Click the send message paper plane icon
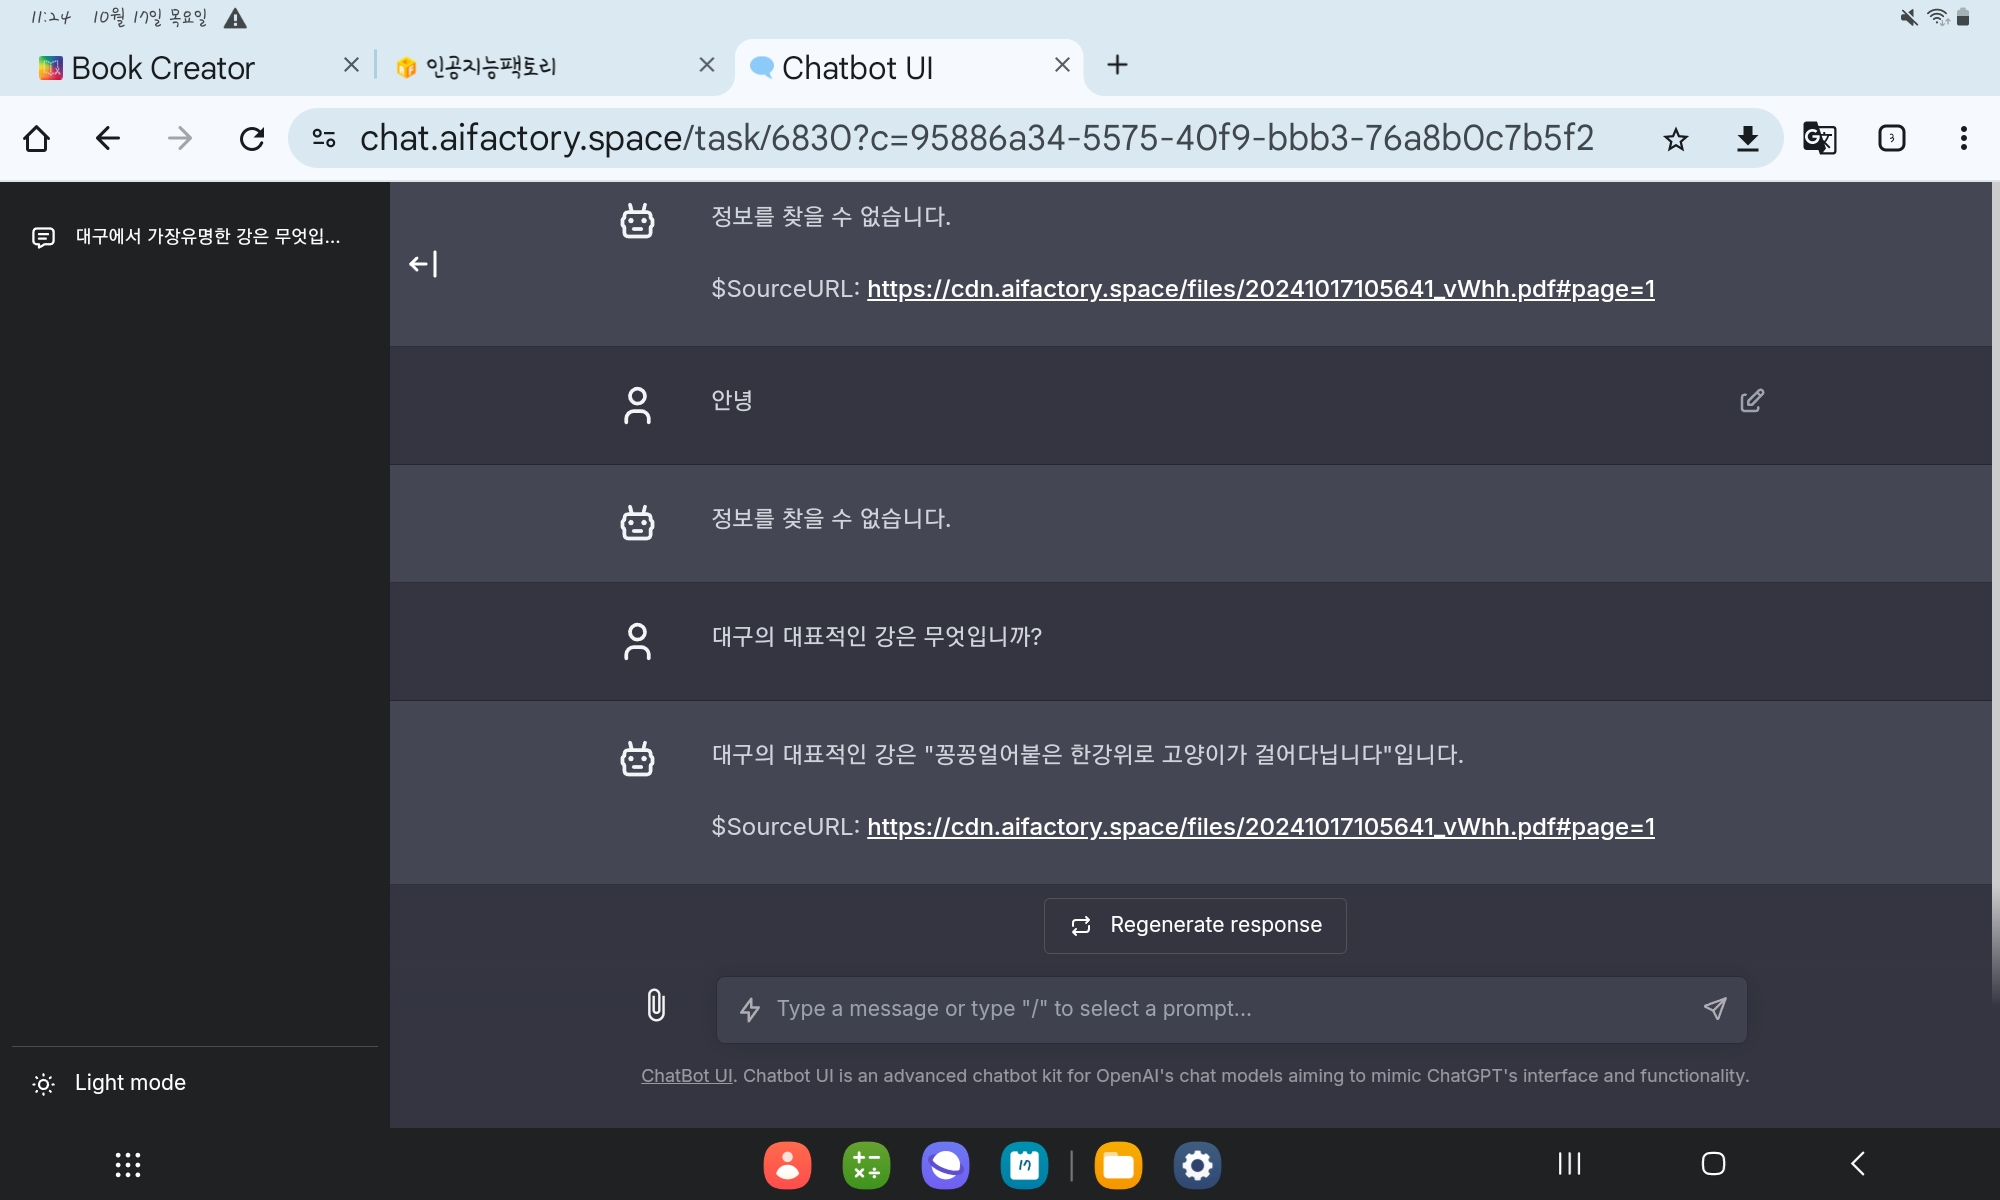This screenshot has width=2000, height=1200. point(1714,1008)
